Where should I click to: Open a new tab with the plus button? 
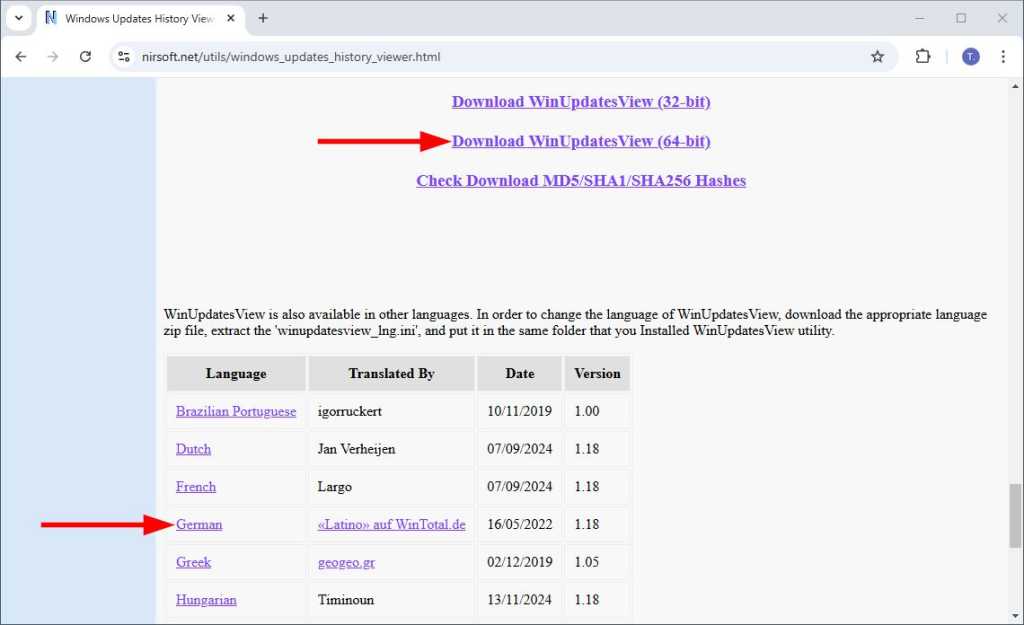(x=262, y=18)
